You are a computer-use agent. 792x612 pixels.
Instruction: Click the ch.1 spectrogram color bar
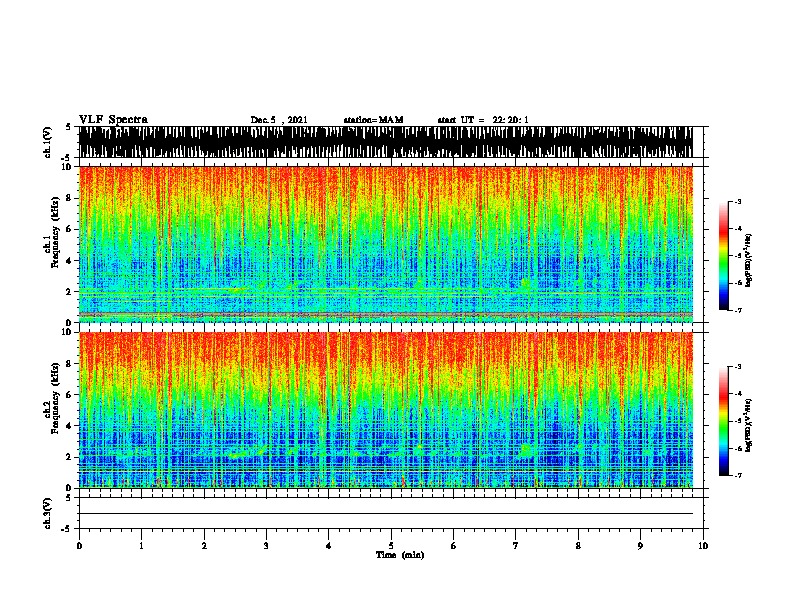724,256
